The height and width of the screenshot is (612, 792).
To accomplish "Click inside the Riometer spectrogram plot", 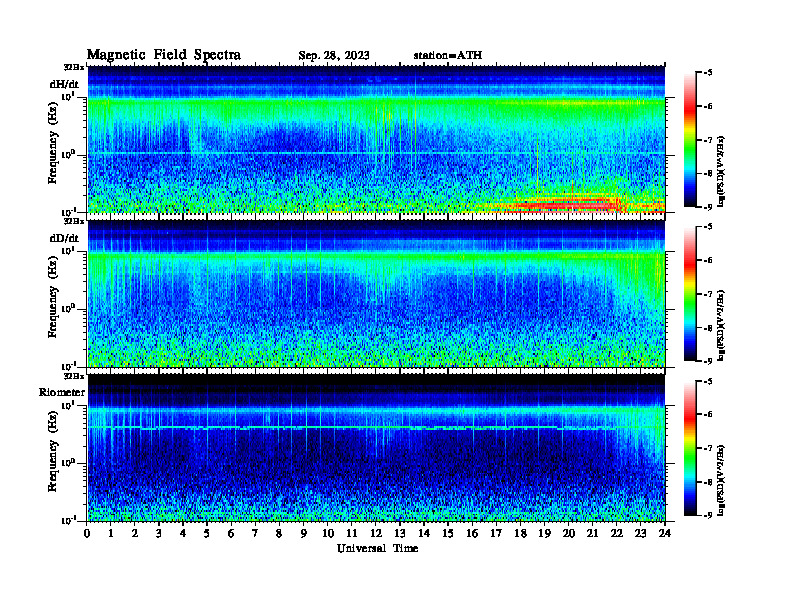I will click(x=376, y=448).
